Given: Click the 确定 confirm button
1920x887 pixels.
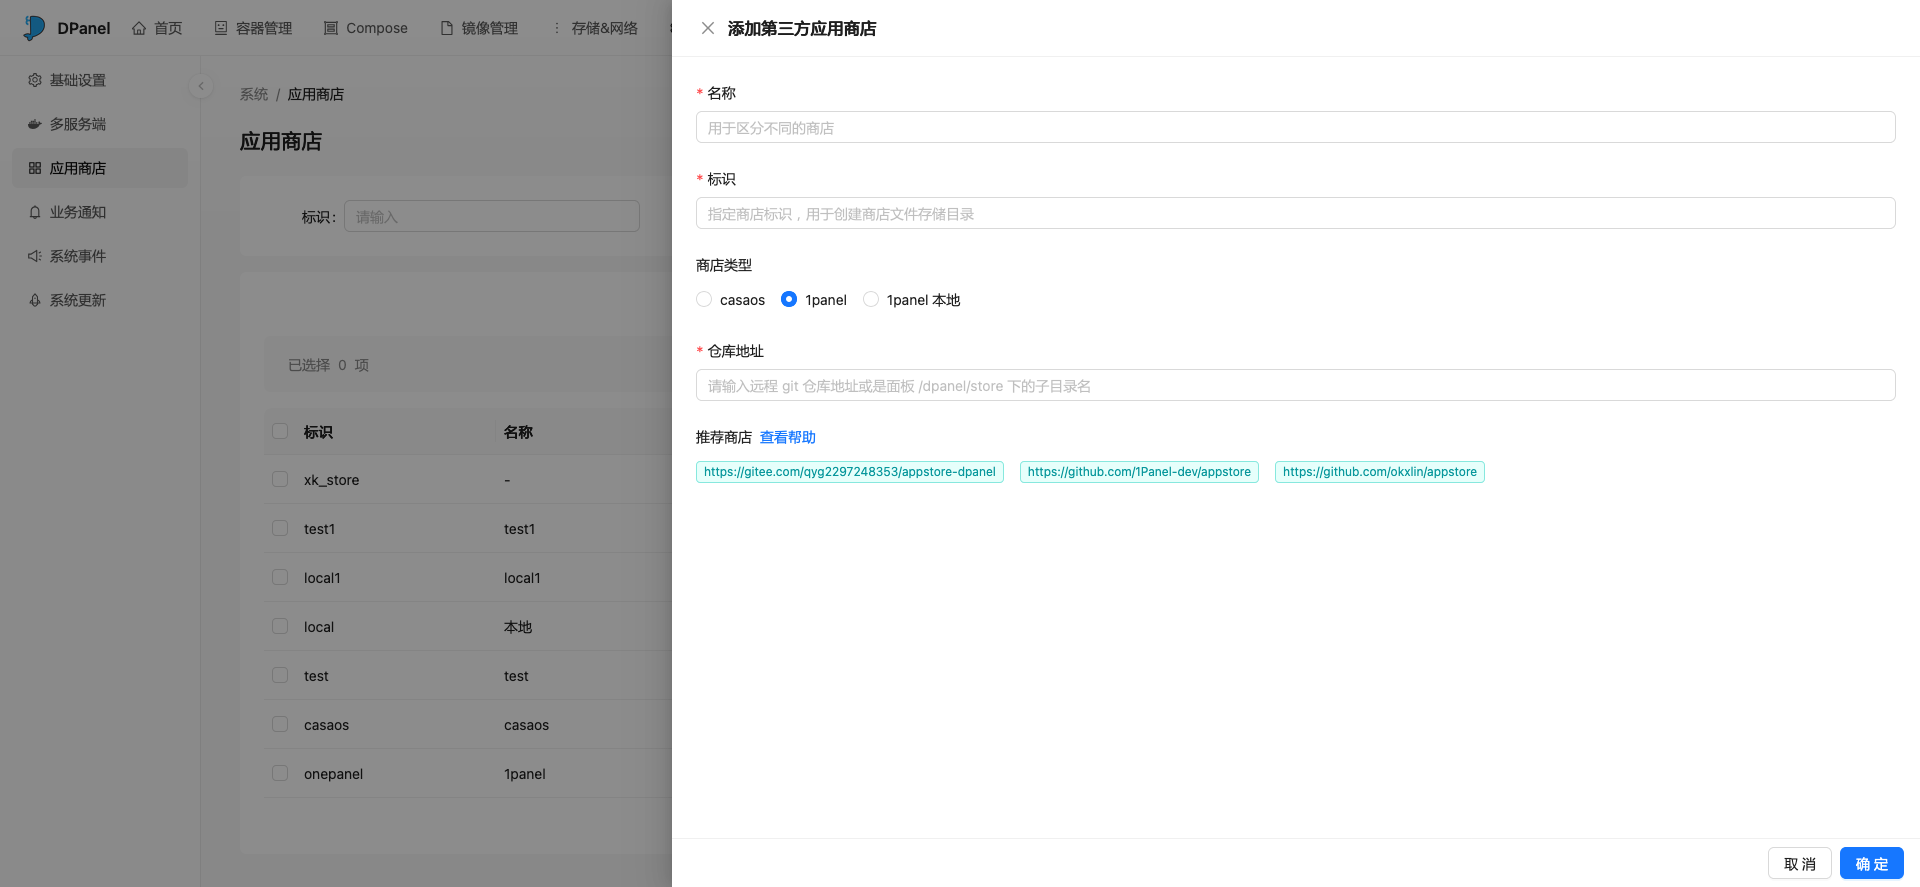Looking at the screenshot, I should coord(1871,864).
